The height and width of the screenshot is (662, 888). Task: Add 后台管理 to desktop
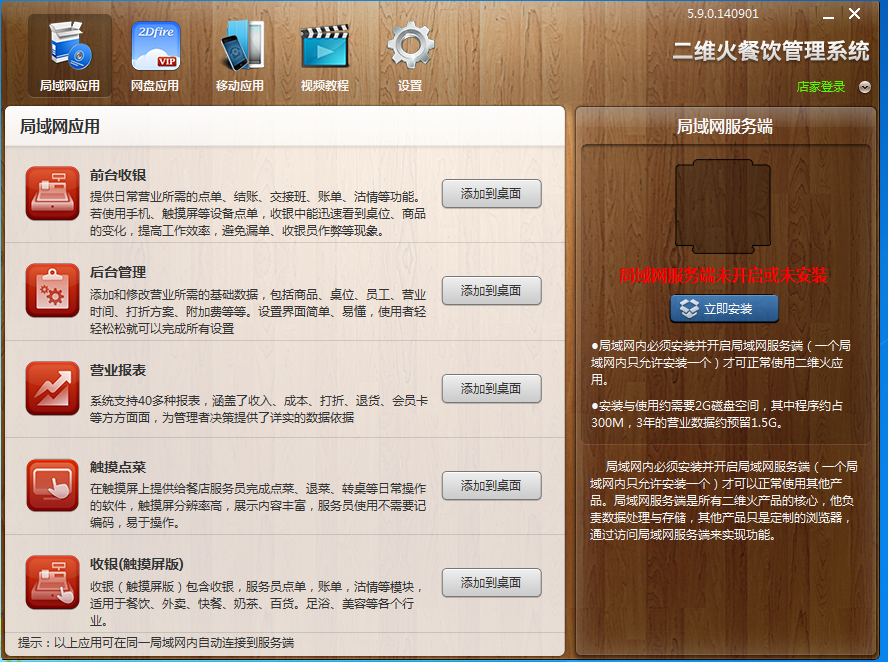(x=492, y=291)
